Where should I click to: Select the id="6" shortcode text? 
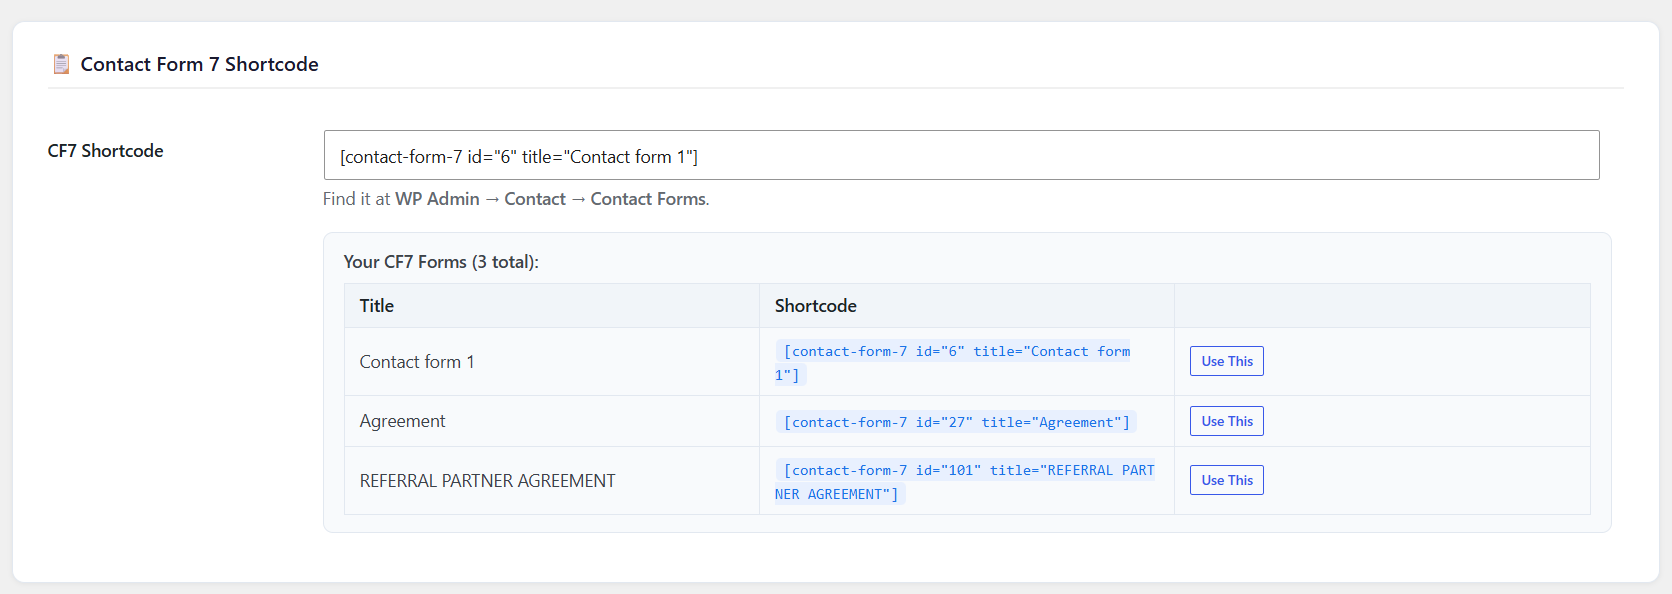coord(953,363)
